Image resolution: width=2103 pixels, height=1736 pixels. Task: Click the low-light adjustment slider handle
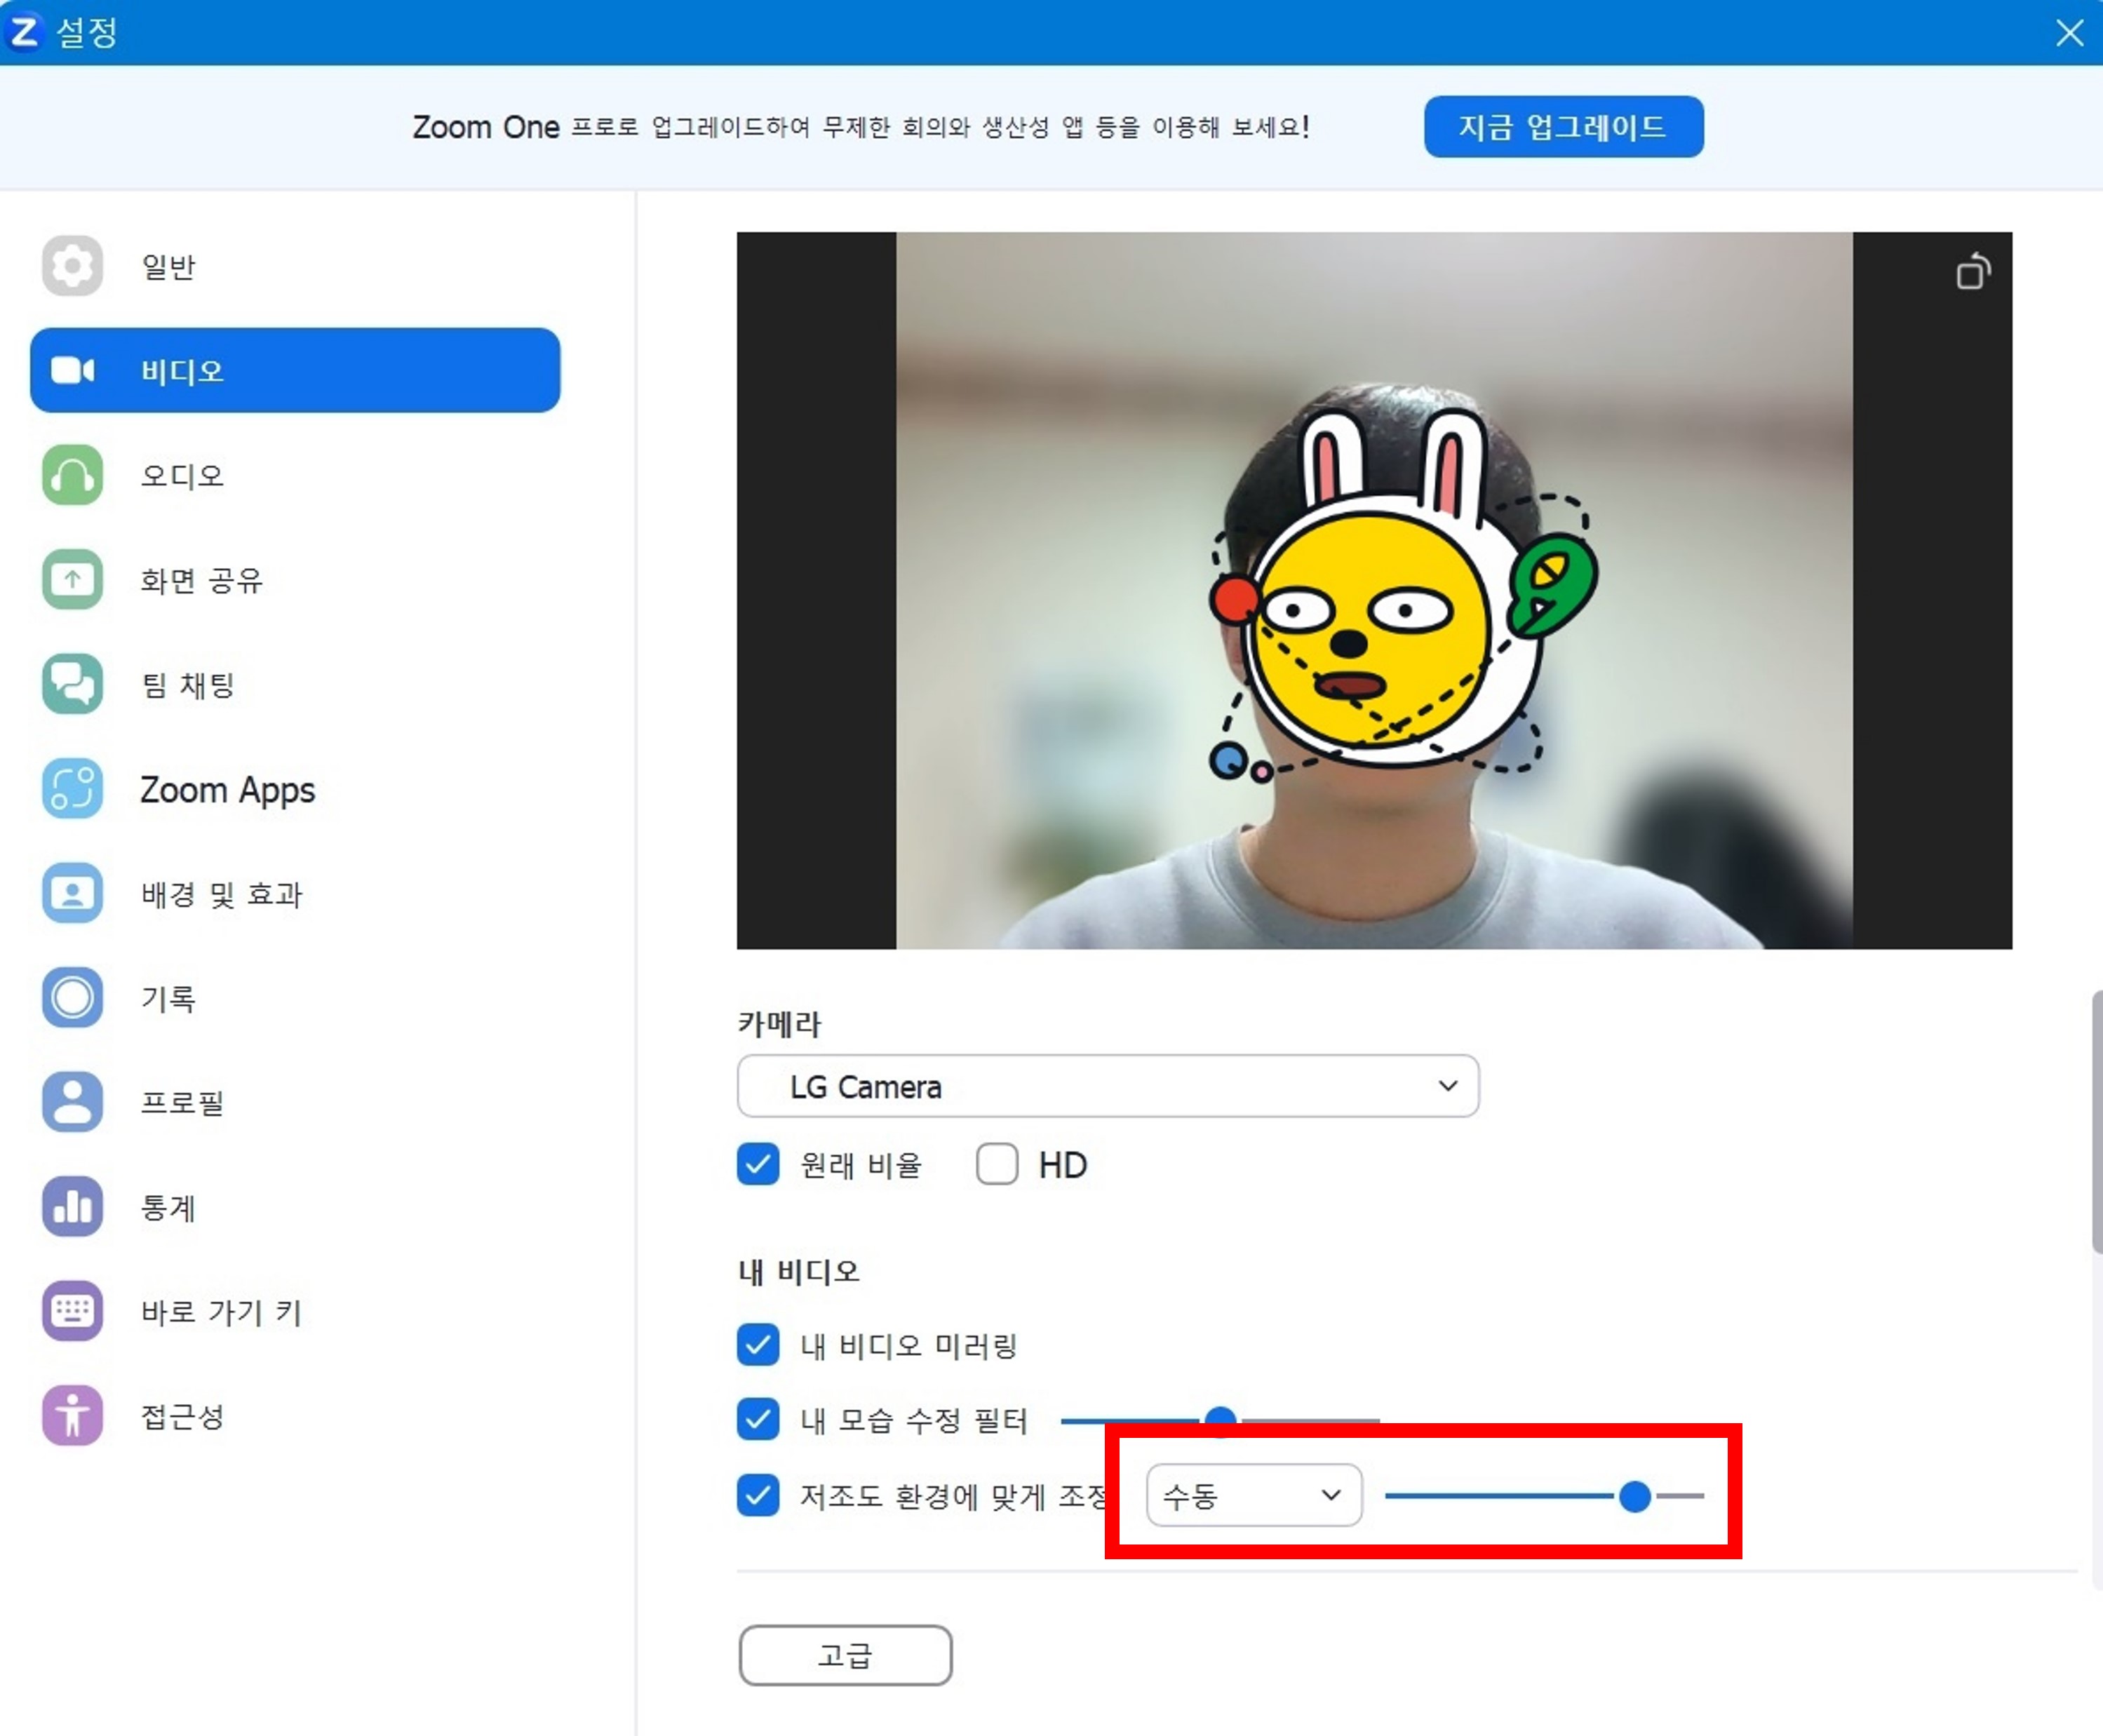point(1634,1496)
